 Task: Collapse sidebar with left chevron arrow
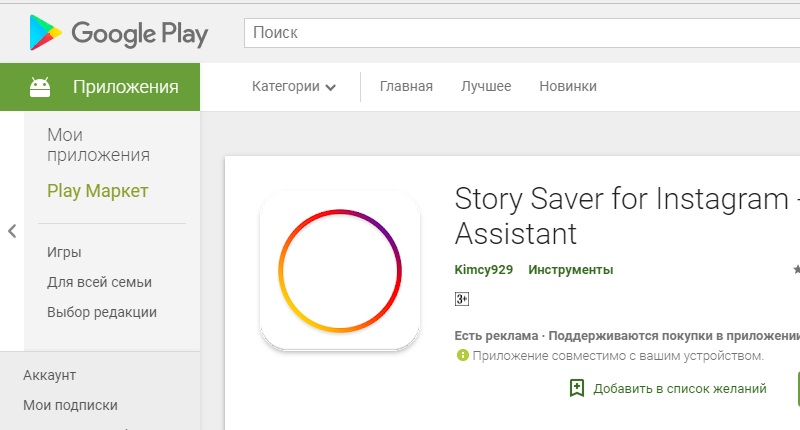pos(12,232)
